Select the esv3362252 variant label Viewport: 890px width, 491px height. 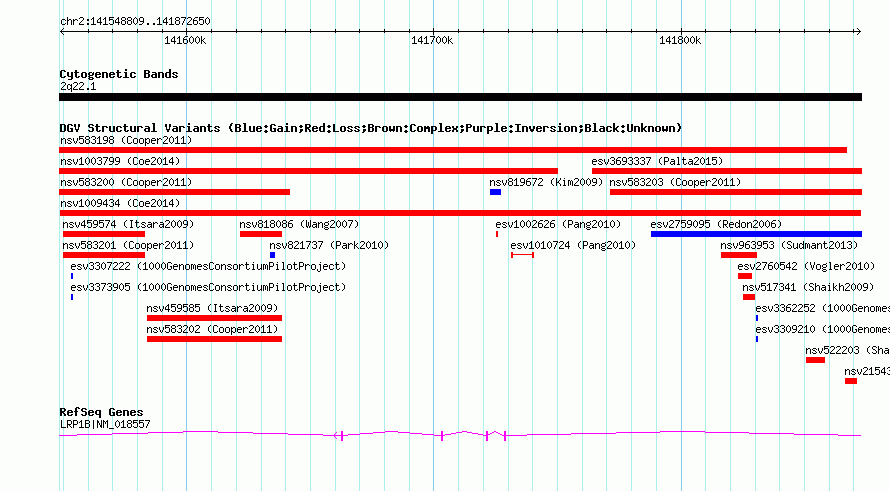point(822,308)
